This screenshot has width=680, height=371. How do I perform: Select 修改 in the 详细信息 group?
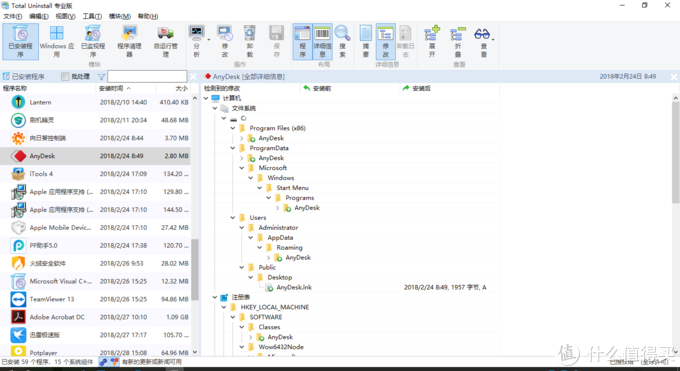click(x=386, y=42)
